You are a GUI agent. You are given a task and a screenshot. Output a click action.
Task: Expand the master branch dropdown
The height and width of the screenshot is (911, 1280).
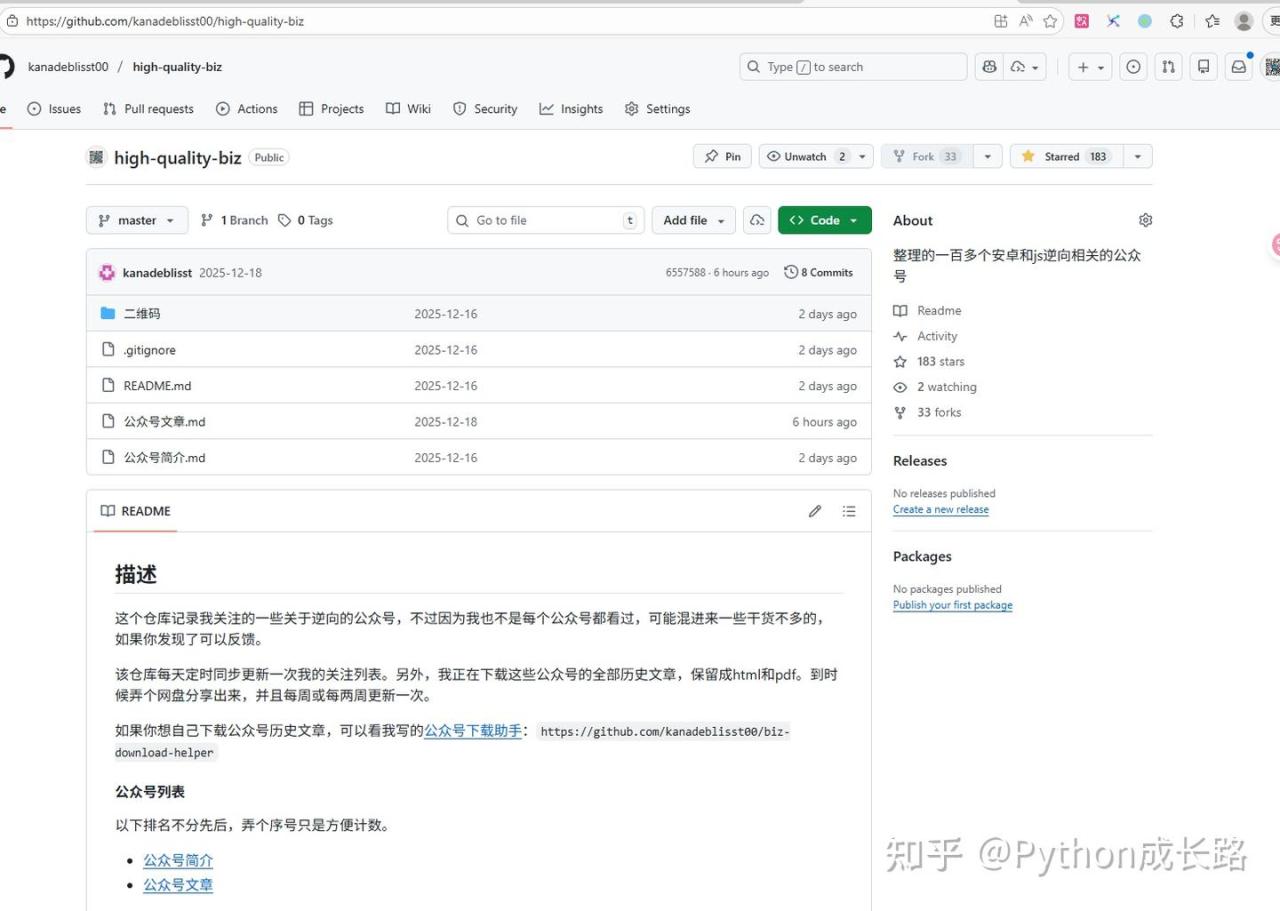[137, 220]
